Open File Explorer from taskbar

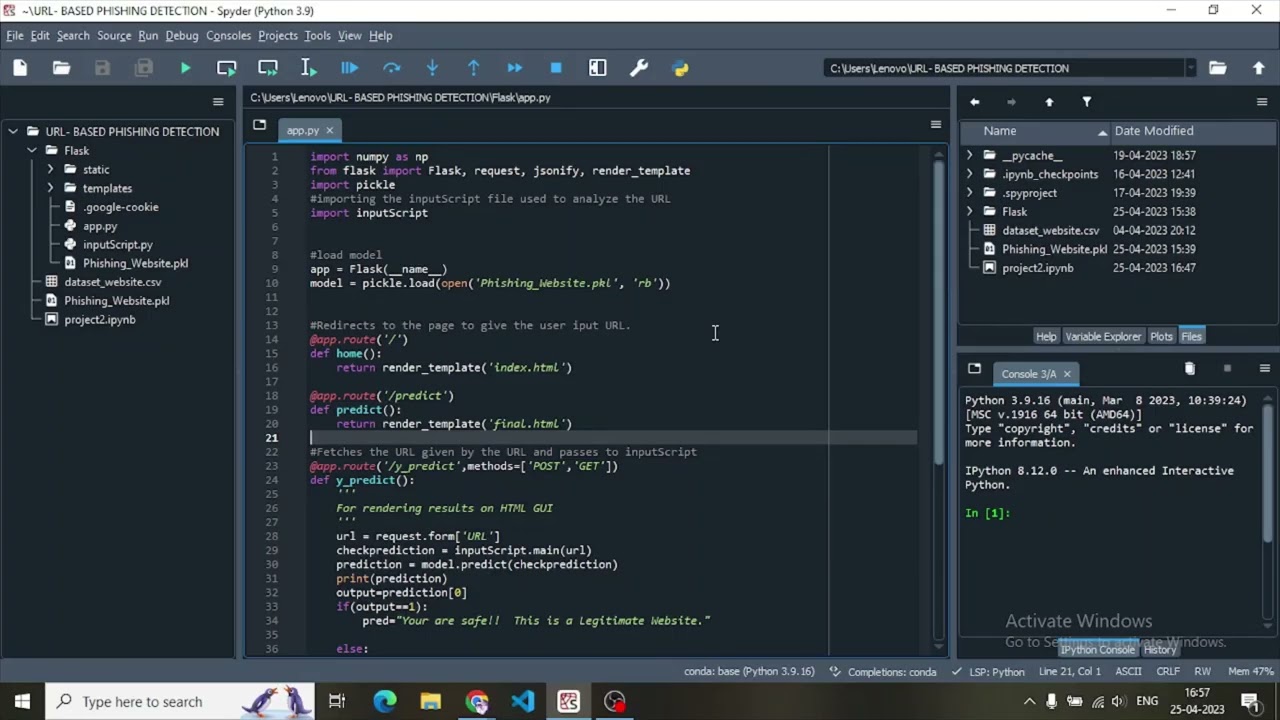pos(431,702)
